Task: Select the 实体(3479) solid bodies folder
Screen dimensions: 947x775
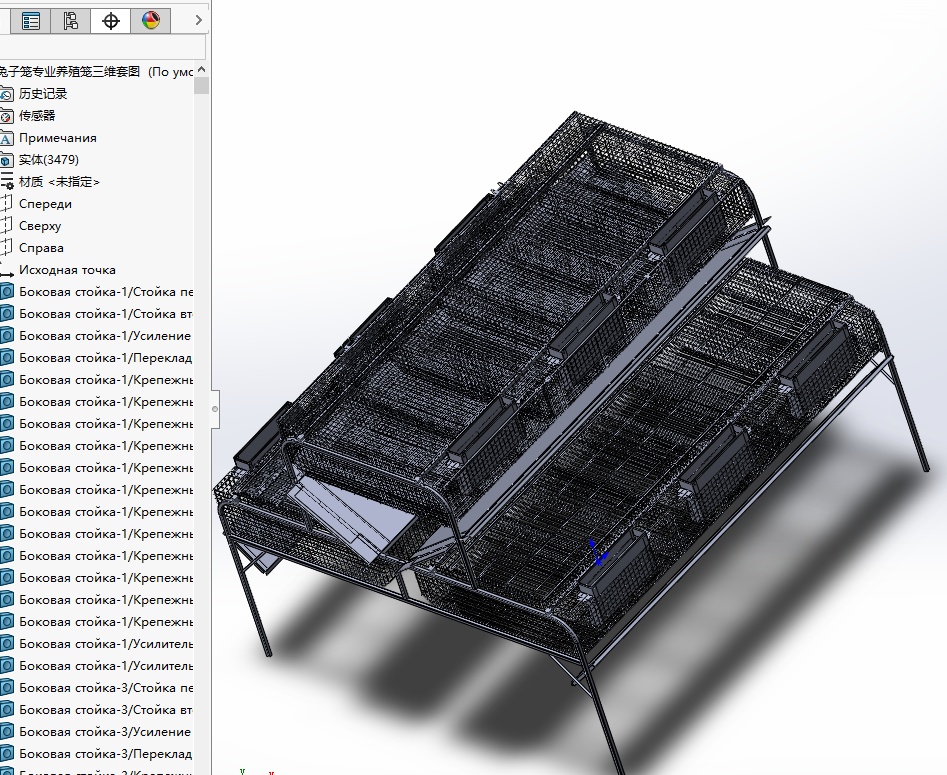Action: tap(49, 160)
